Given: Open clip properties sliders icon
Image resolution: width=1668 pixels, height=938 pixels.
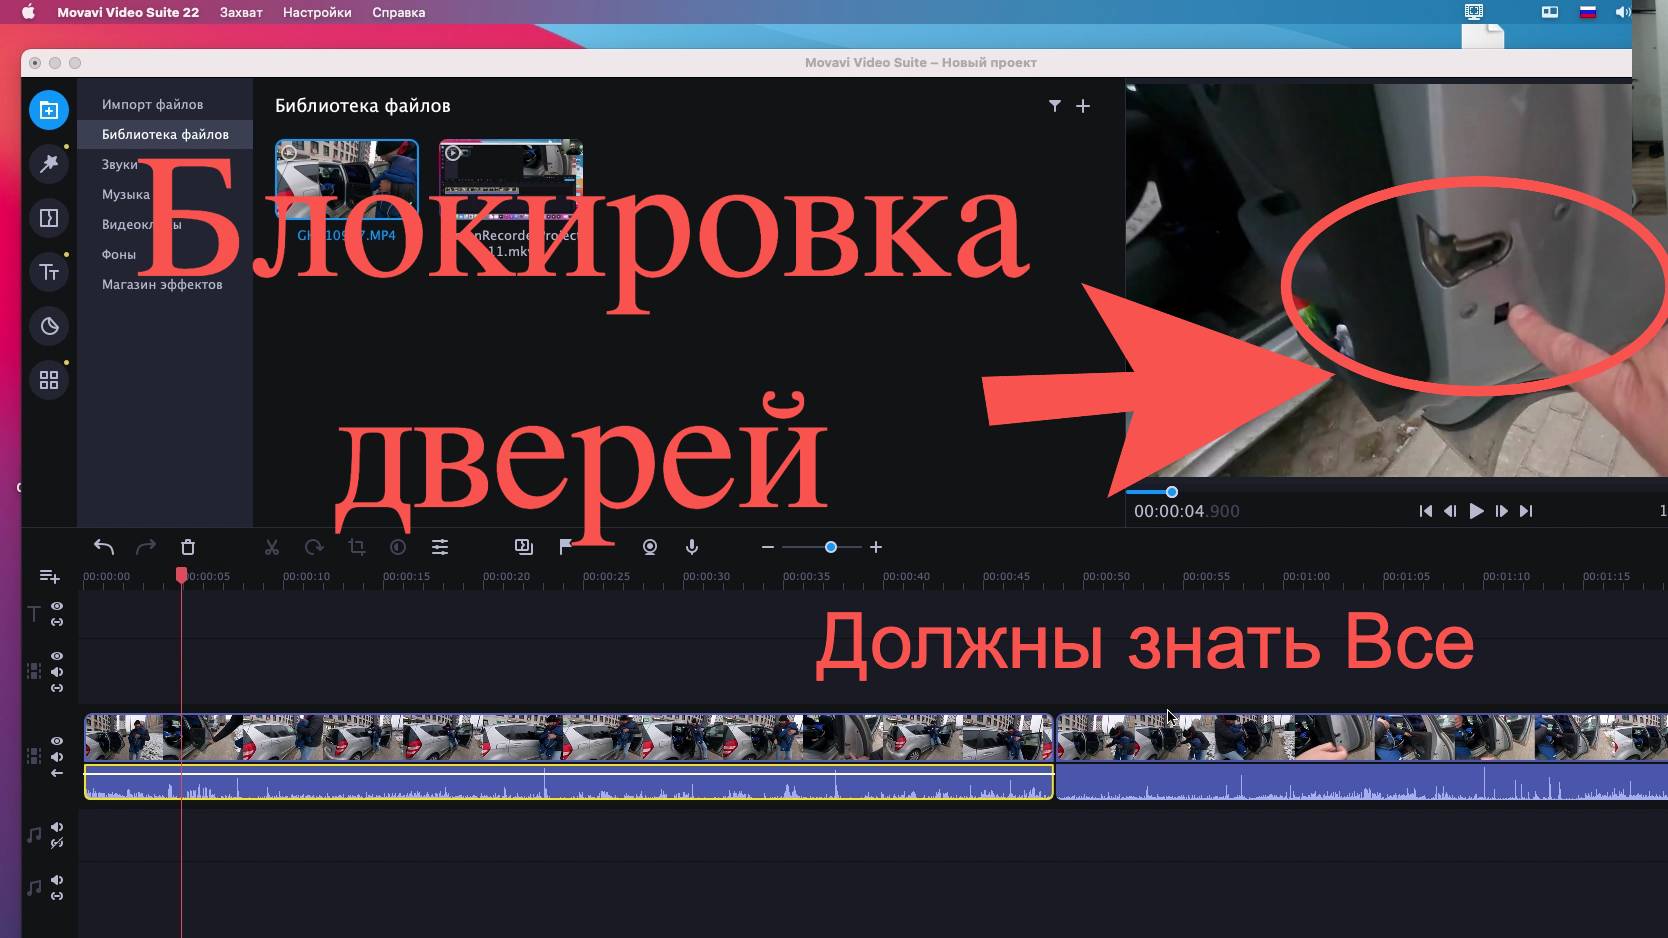Looking at the screenshot, I should pyautogui.click(x=440, y=547).
